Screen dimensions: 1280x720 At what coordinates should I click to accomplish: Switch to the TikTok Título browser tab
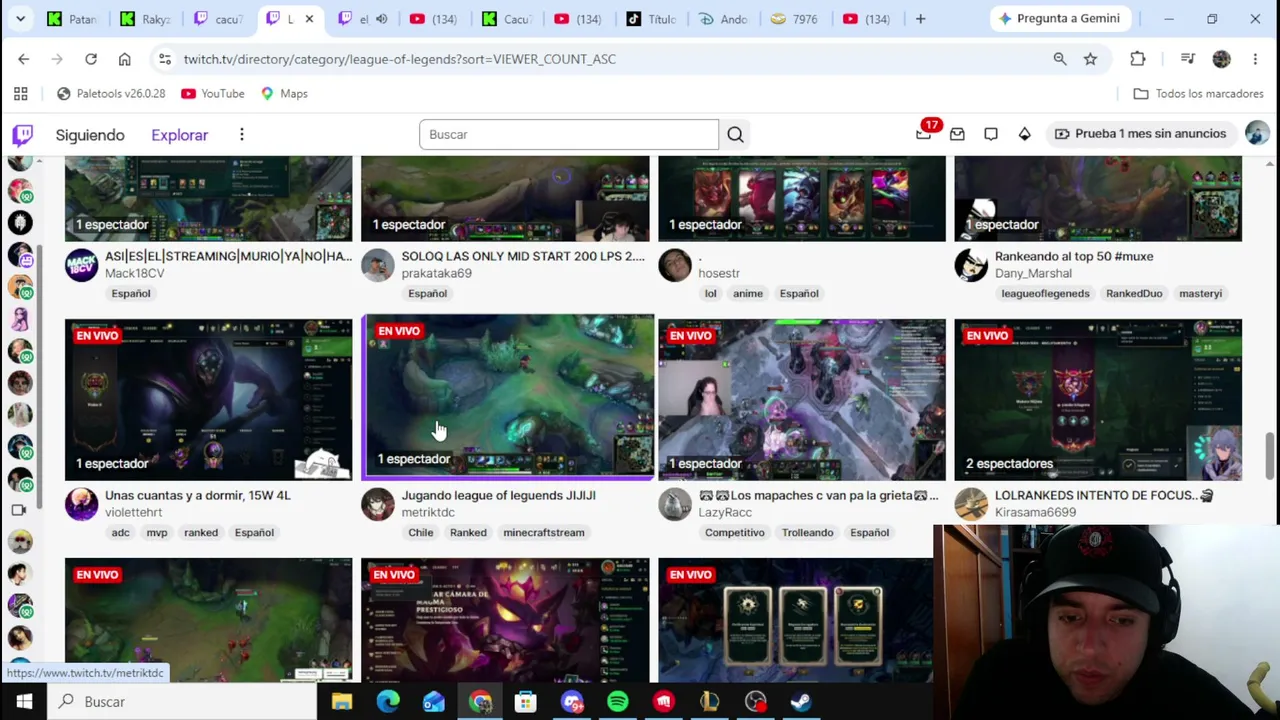[x=651, y=19]
